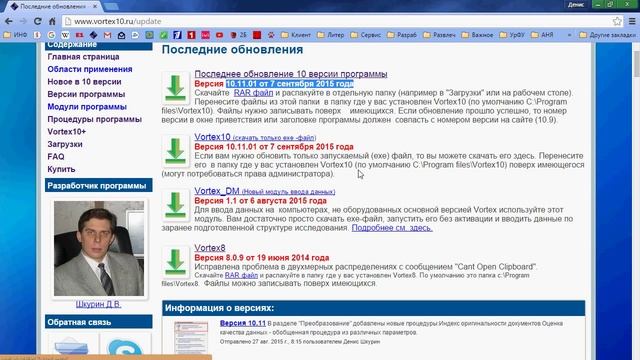
Task: Click green download arrow beside Vortex10 exe
Action: (x=176, y=151)
